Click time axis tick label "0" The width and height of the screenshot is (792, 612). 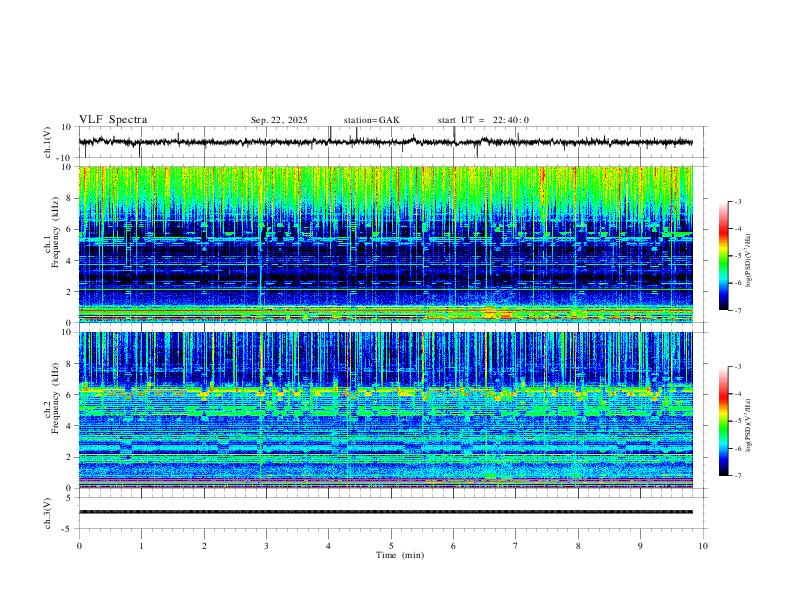(79, 546)
